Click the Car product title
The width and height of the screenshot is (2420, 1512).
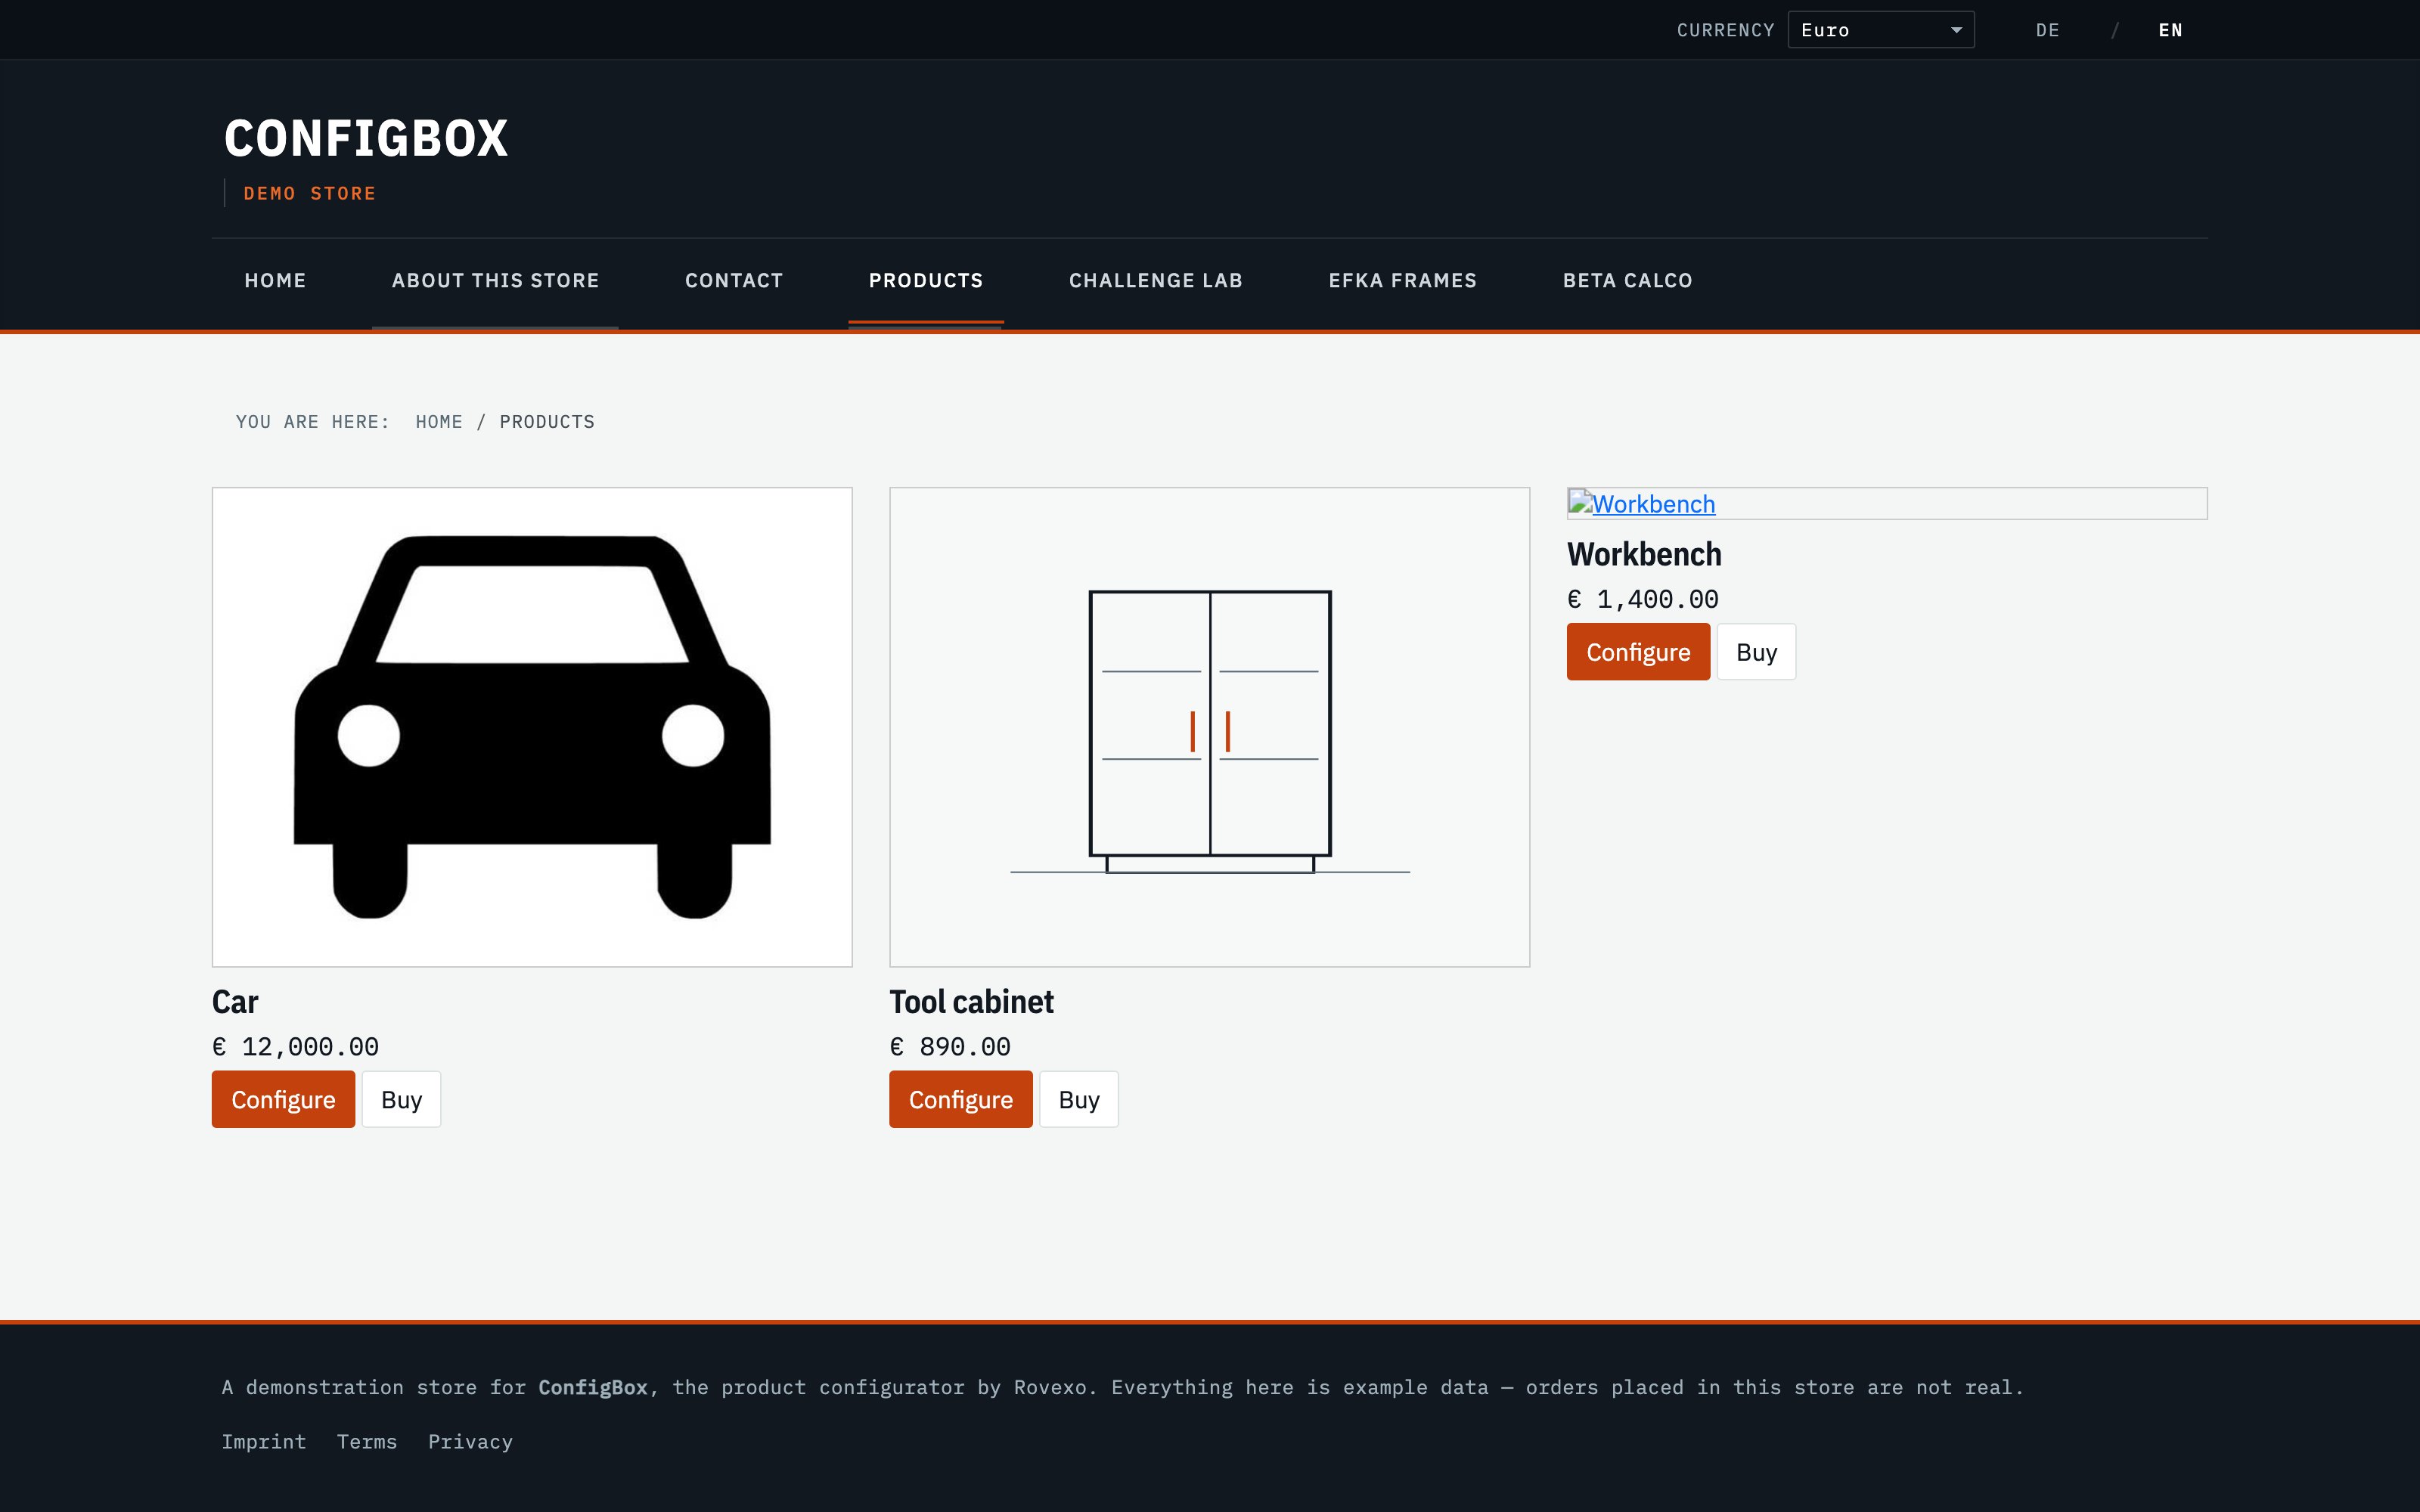235,1001
